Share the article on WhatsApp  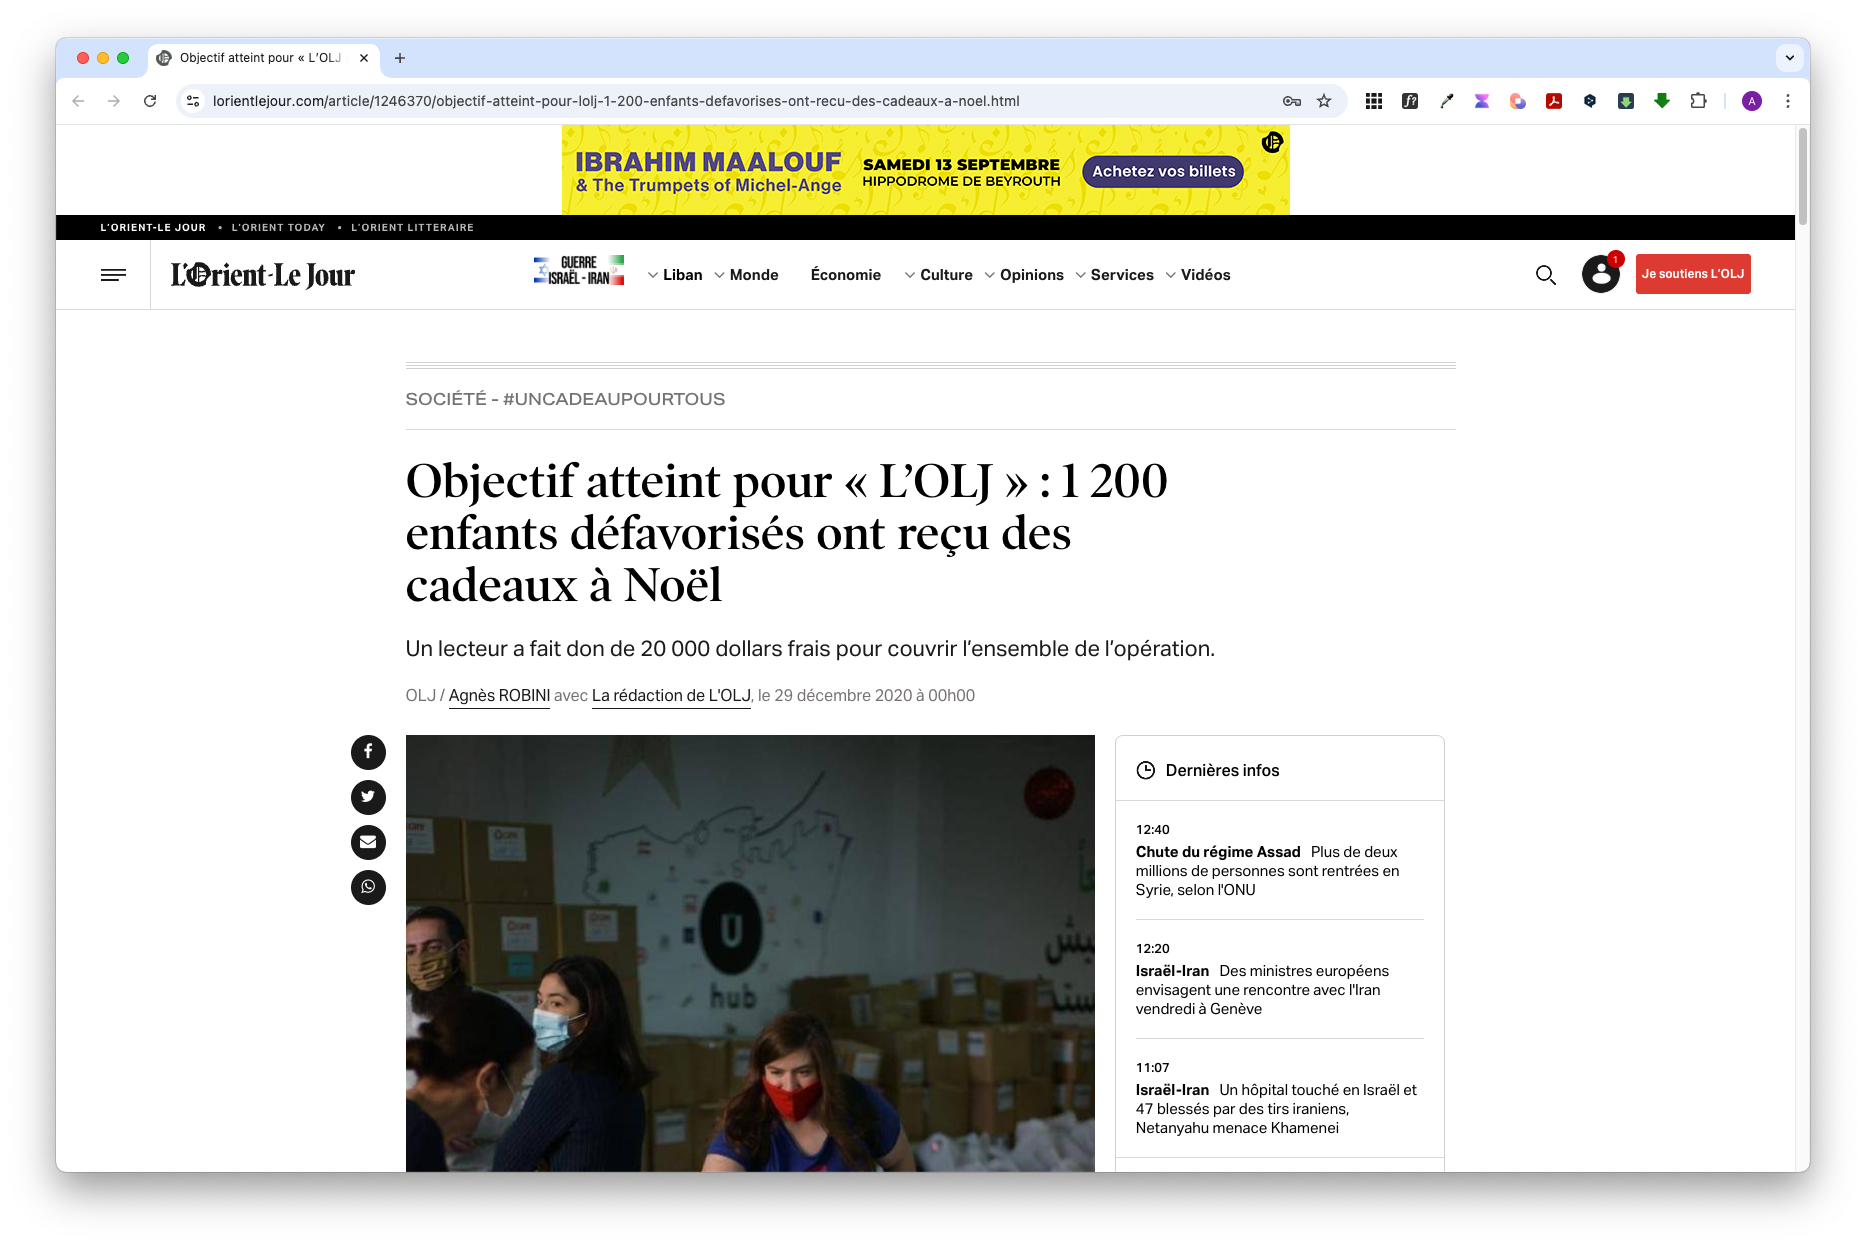[x=368, y=887]
